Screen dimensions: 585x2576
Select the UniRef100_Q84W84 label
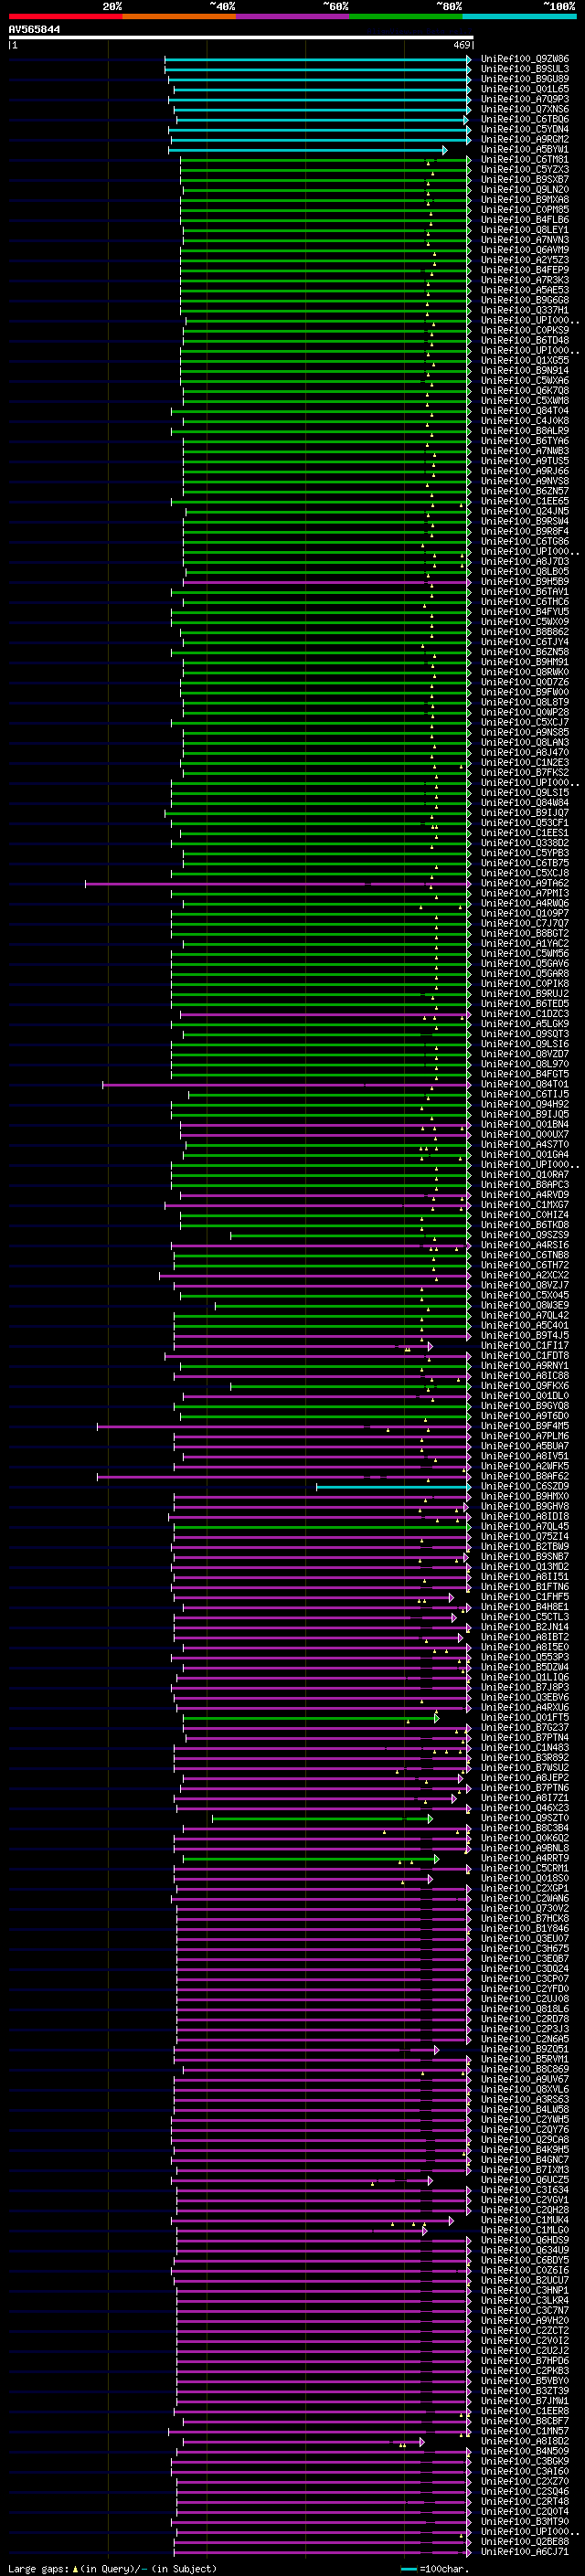coord(525,803)
